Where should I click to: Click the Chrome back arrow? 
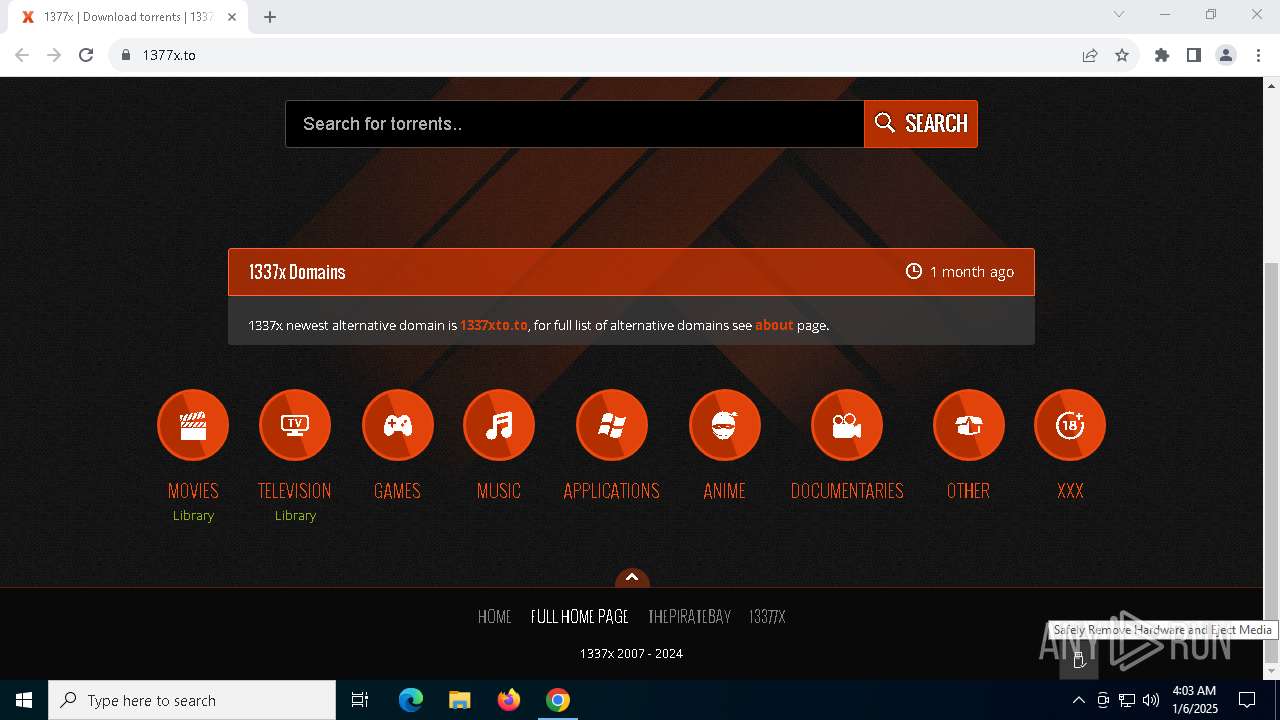tap(22, 55)
